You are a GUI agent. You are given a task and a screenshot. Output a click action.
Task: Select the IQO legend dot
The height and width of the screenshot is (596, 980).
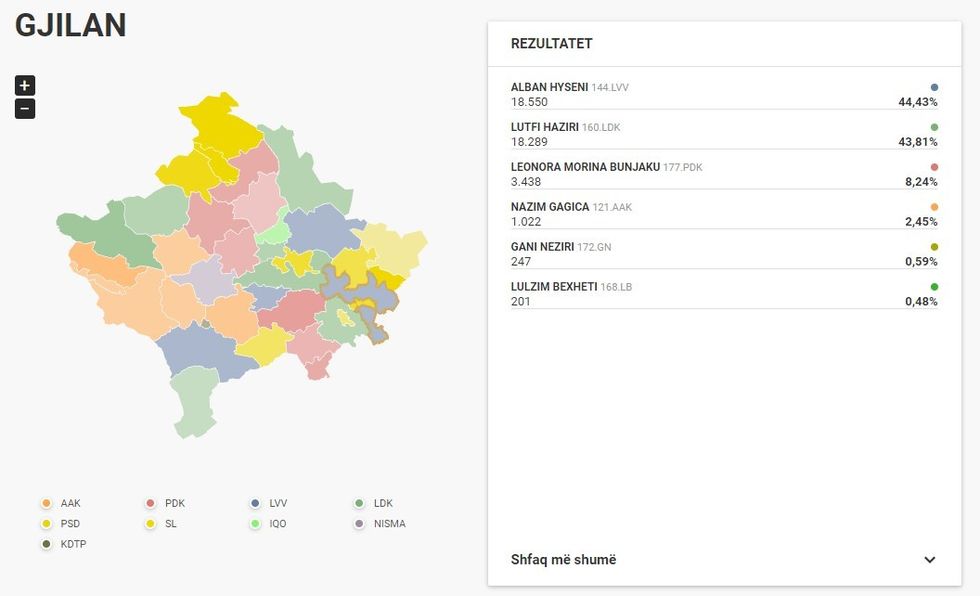pyautogui.click(x=256, y=523)
